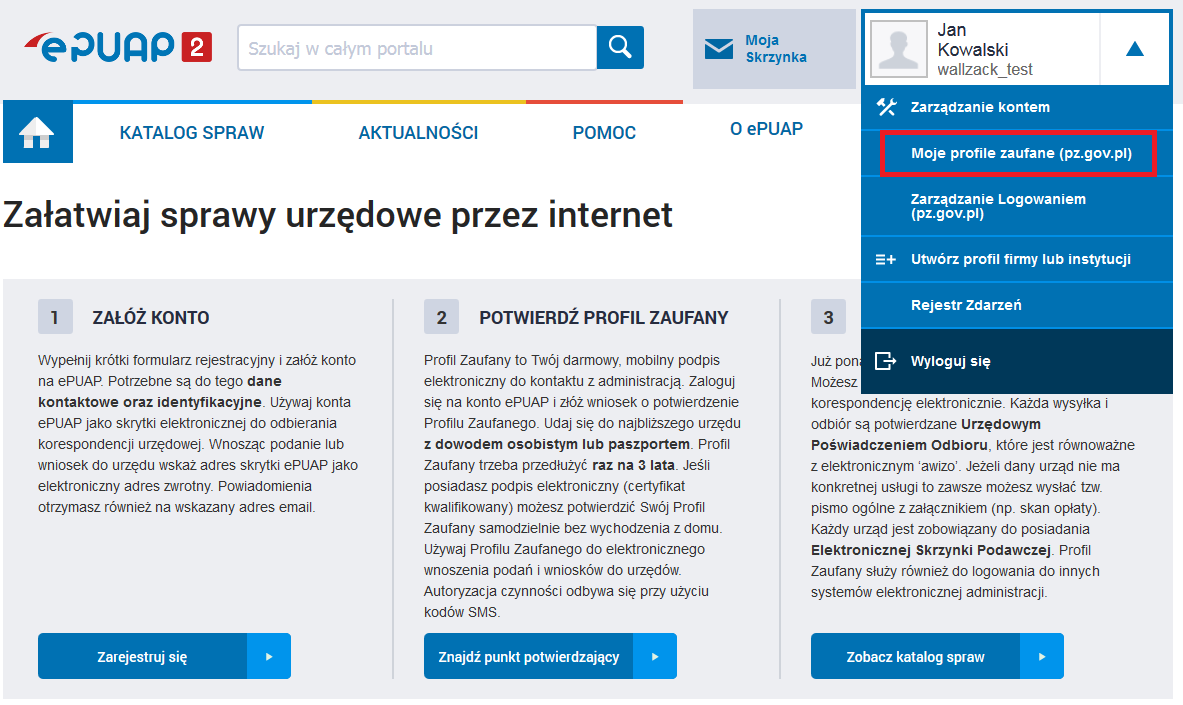Screen dimensions: 1183x705
Task: Switch to the AKTUALNOŚCI tab
Action: 418,133
